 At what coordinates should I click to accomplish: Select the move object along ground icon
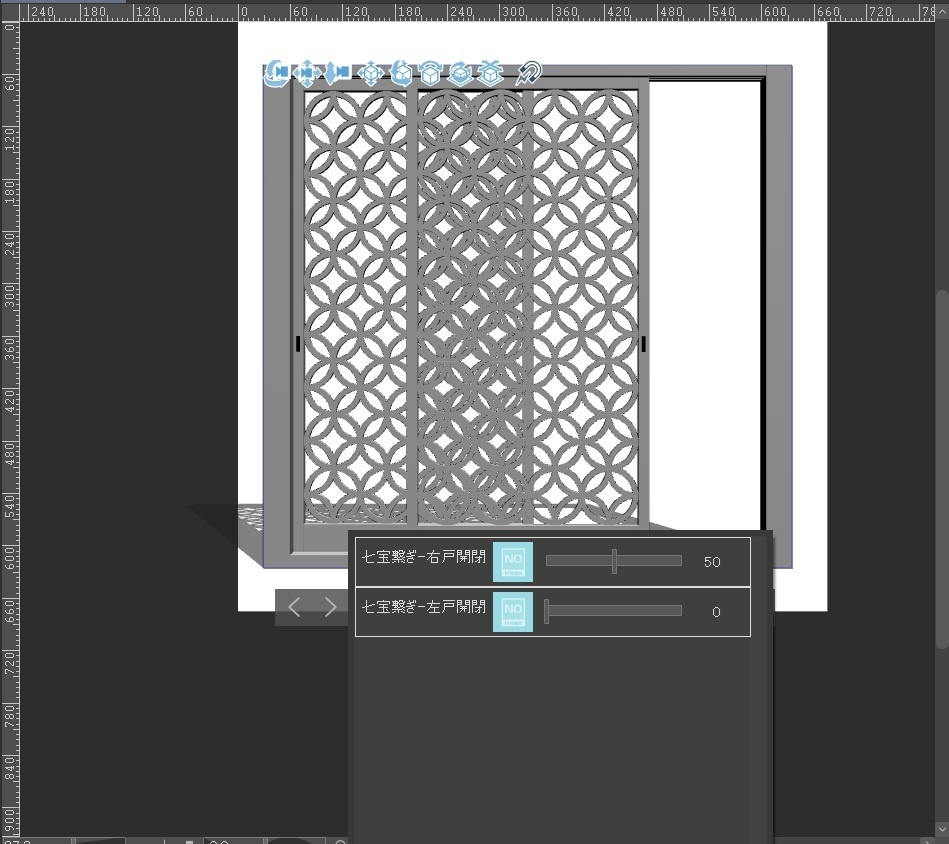click(x=490, y=73)
